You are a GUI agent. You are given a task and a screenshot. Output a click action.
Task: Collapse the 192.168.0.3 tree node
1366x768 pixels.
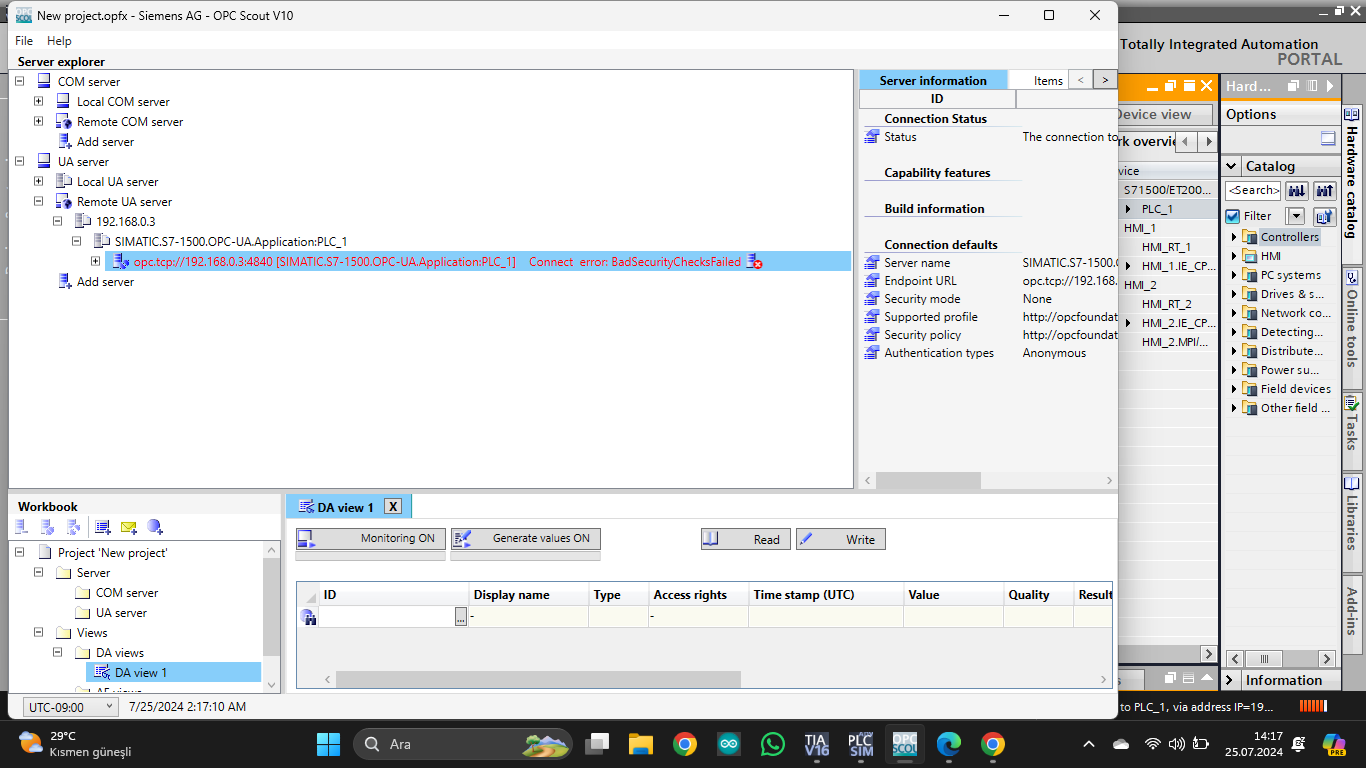point(58,221)
